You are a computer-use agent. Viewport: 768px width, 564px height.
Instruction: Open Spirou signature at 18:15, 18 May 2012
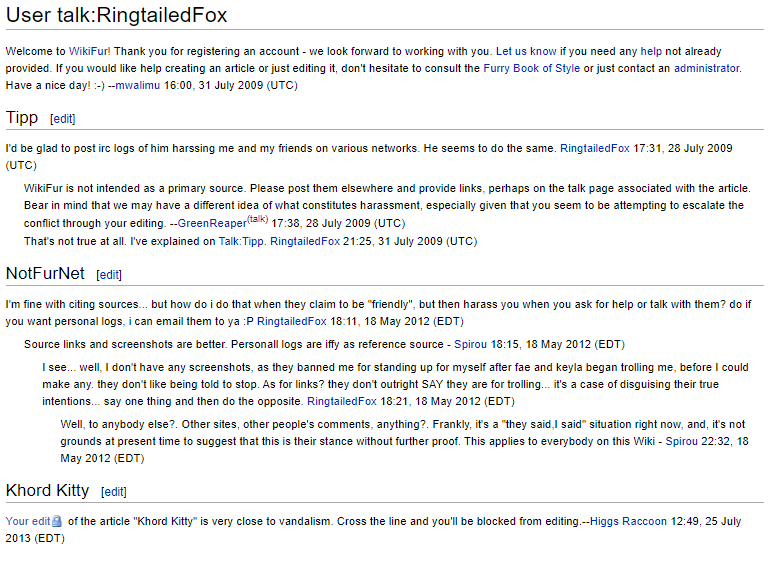click(470, 344)
